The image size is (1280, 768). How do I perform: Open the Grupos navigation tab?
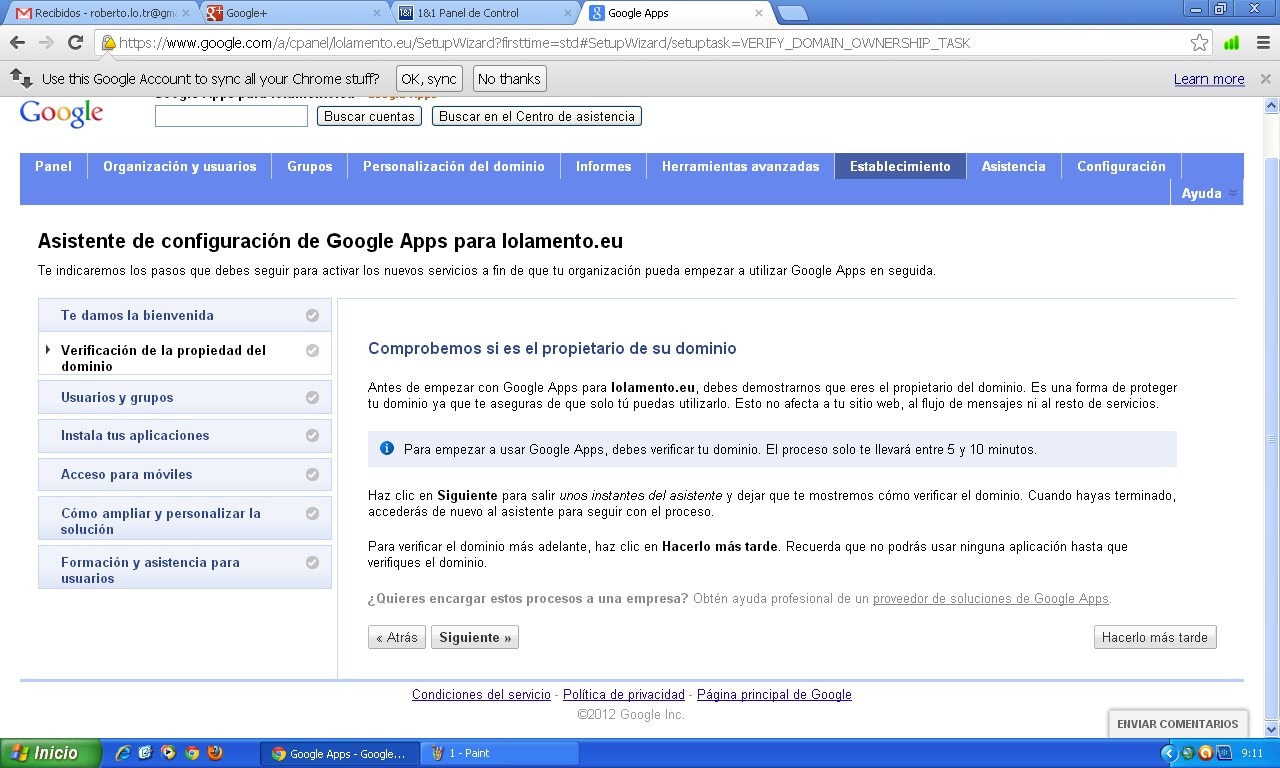pos(309,166)
